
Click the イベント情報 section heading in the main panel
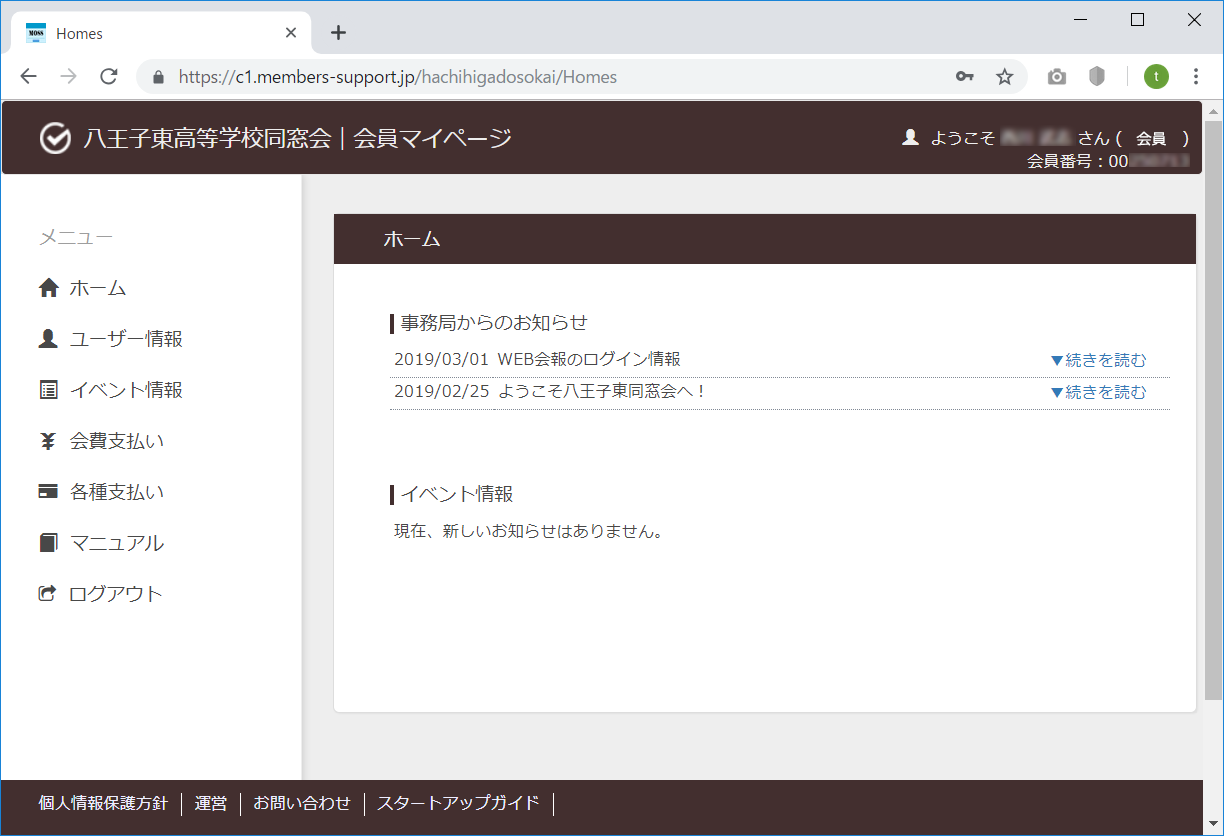pos(456,494)
